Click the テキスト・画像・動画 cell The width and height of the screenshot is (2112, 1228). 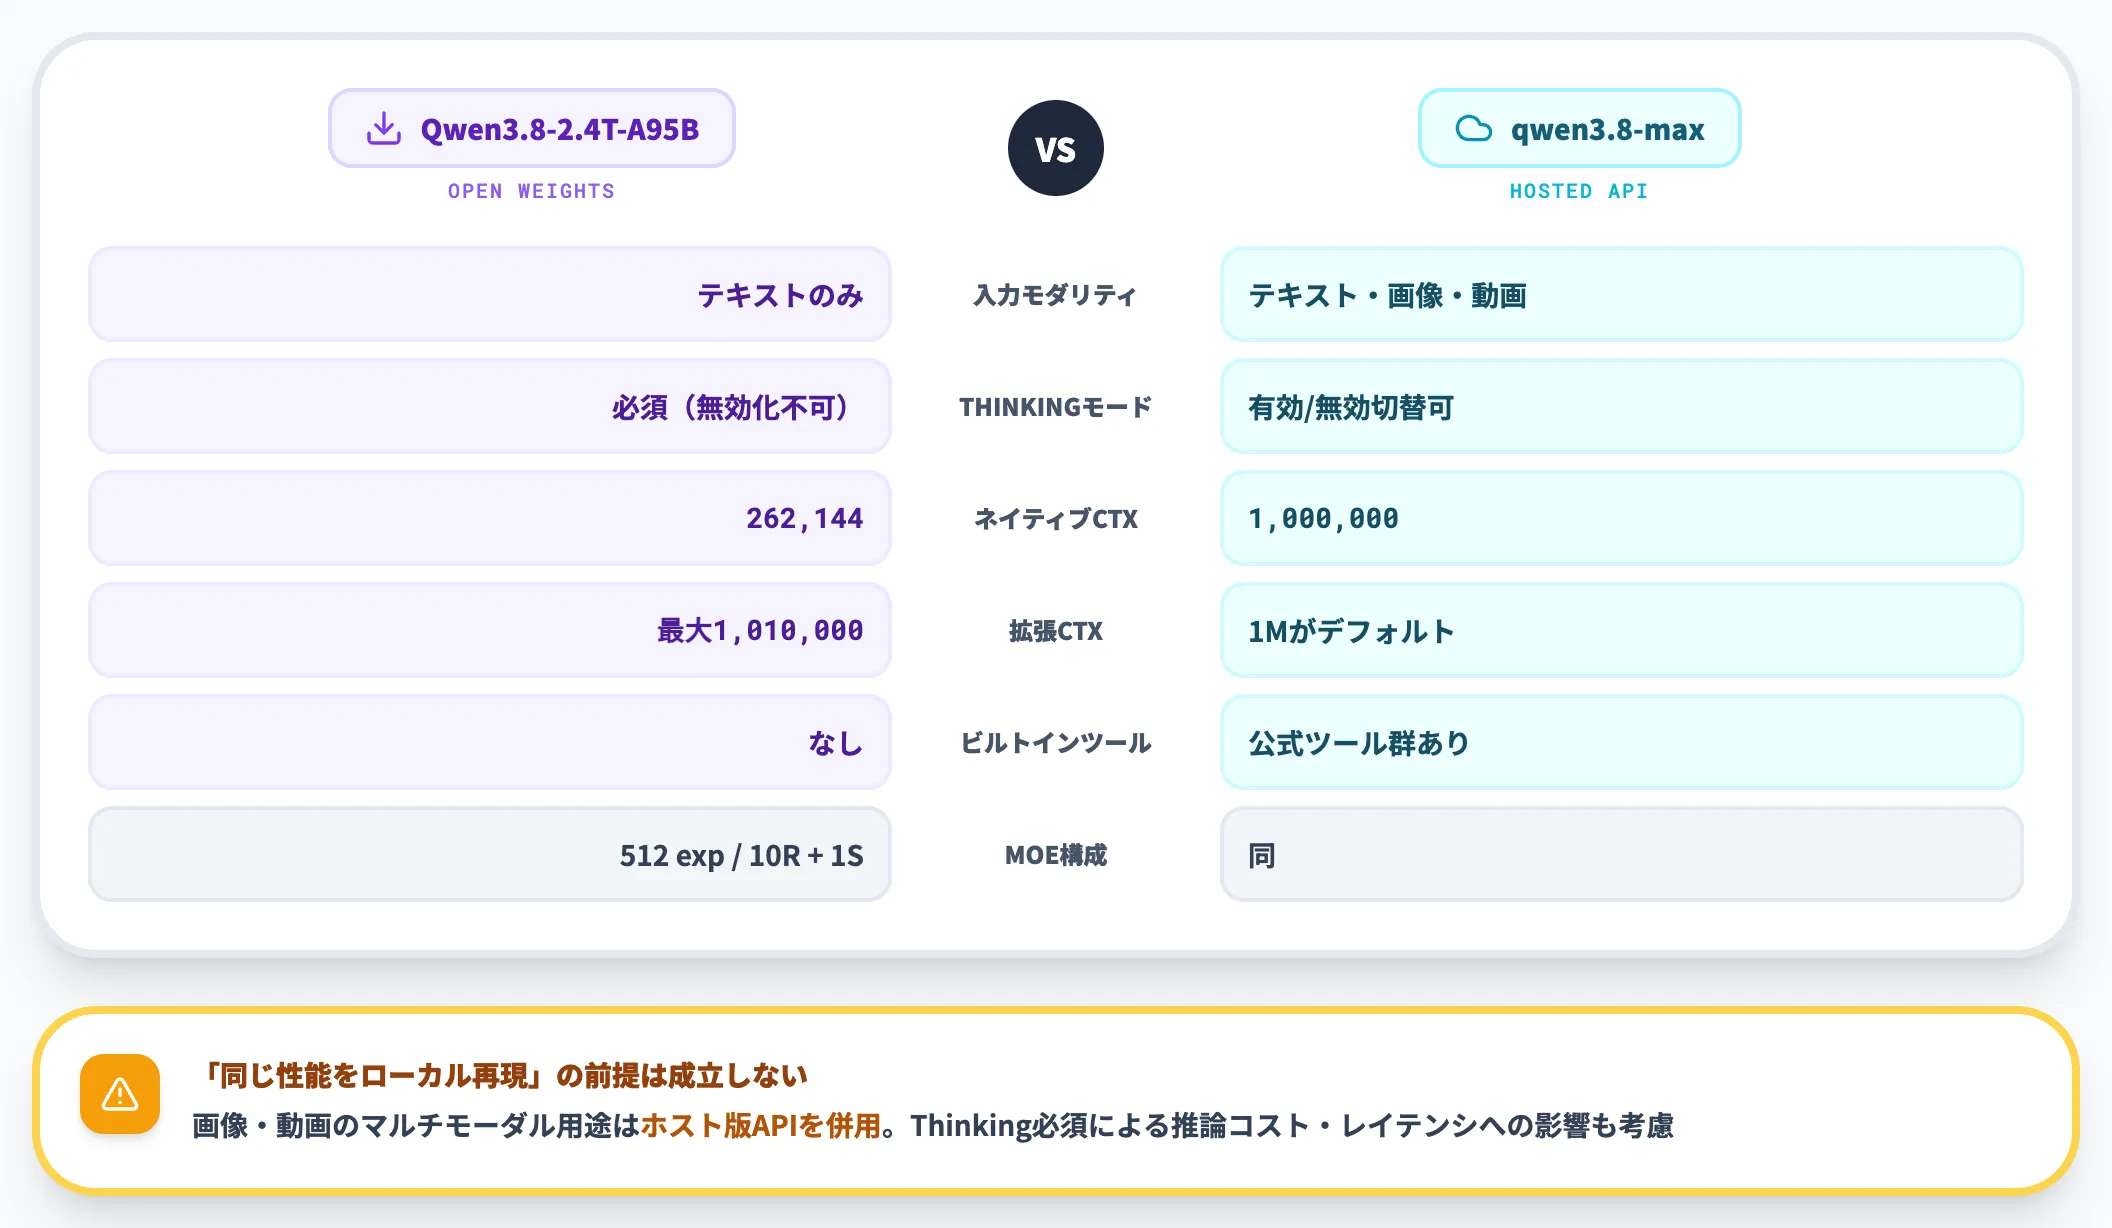point(1622,295)
